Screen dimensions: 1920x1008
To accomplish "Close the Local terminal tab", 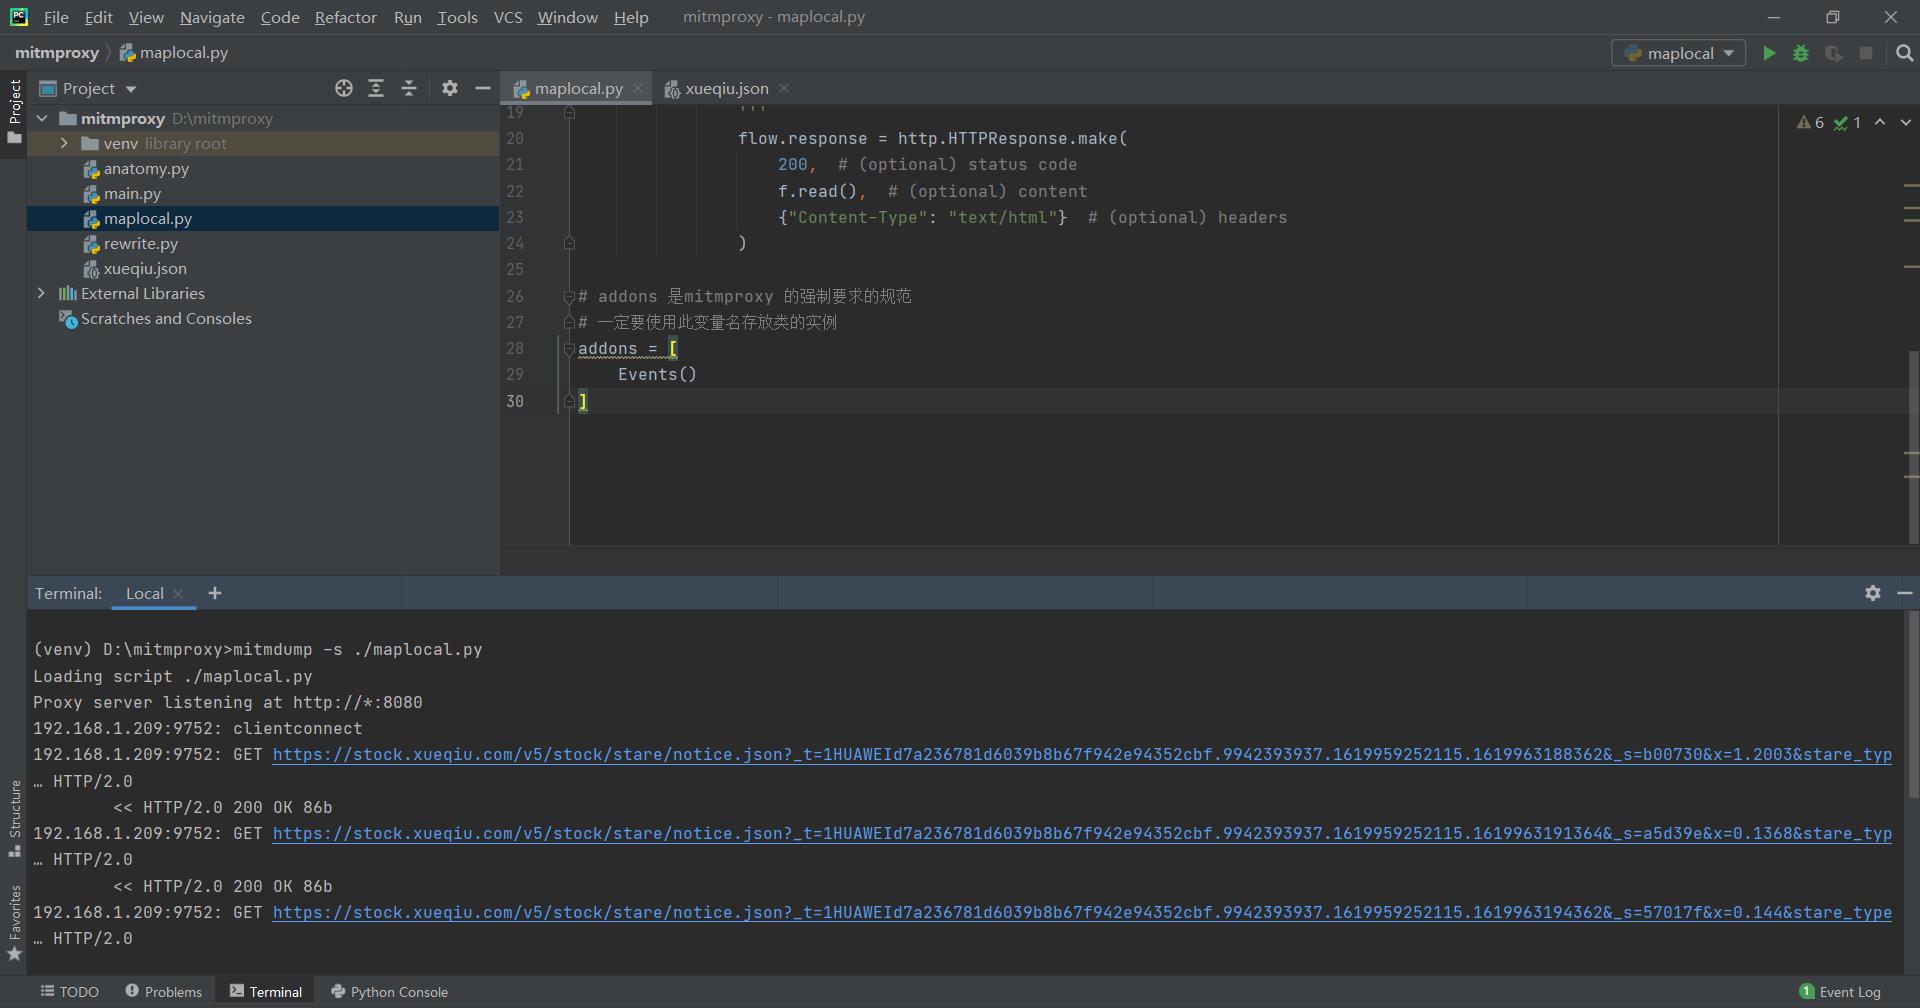I will [x=178, y=594].
